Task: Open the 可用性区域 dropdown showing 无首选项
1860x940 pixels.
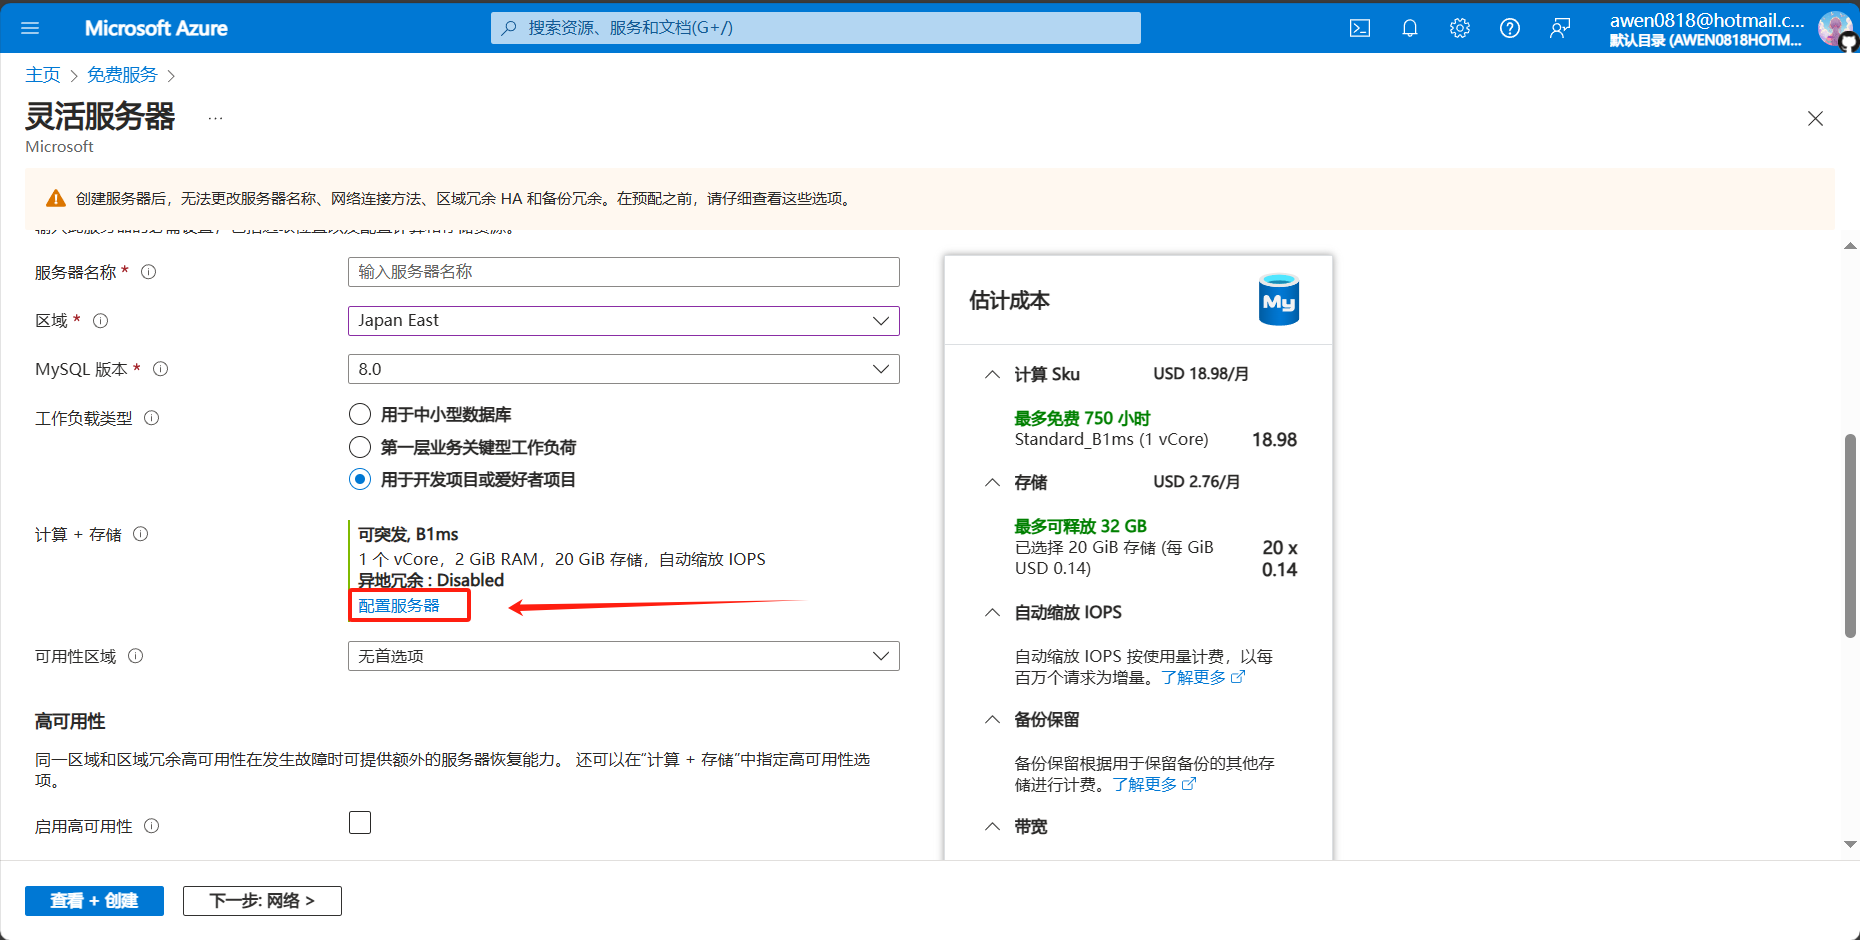Action: (624, 656)
